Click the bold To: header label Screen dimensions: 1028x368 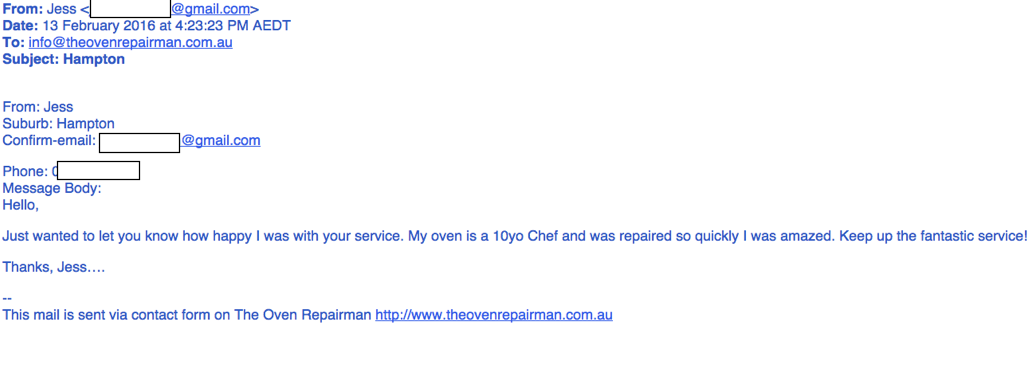pos(14,43)
